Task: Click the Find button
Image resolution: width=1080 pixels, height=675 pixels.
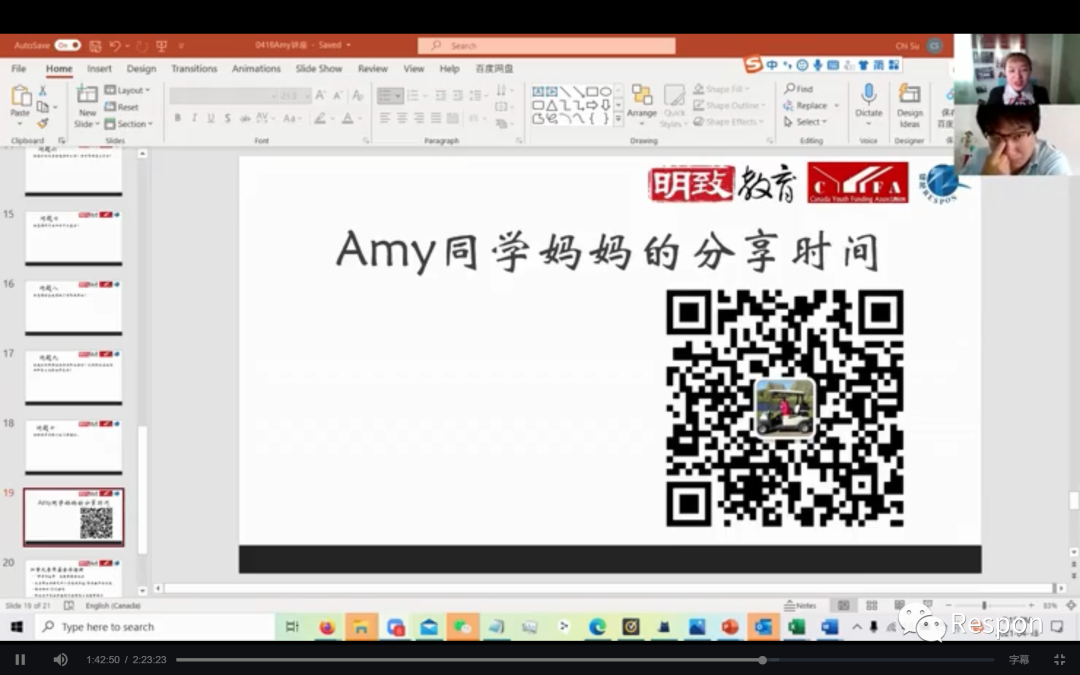Action: tap(798, 89)
